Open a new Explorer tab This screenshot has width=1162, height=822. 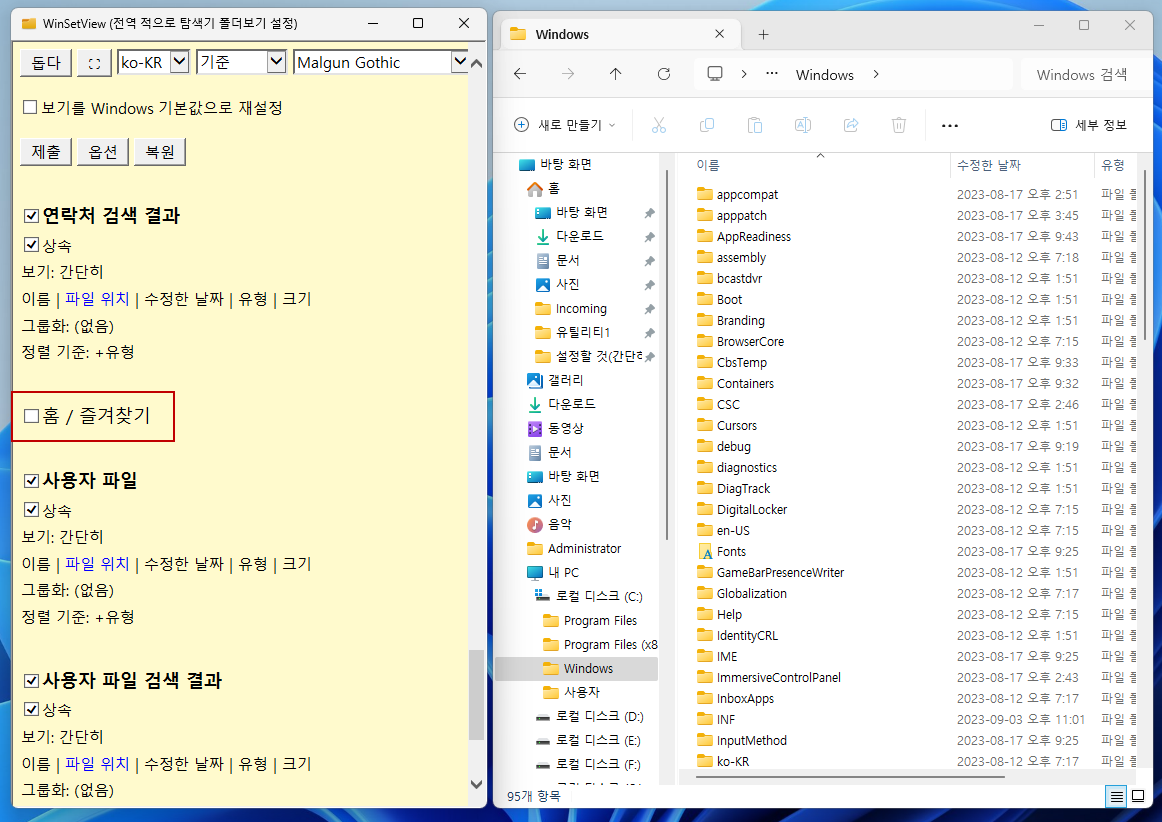[x=763, y=34]
